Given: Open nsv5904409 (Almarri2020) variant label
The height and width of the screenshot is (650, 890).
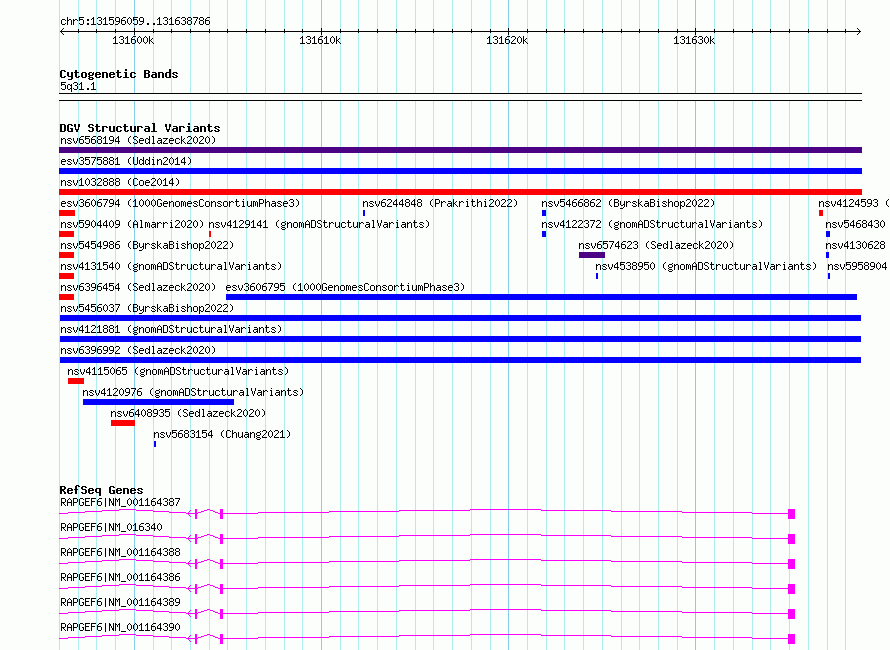Looking at the screenshot, I should (x=132, y=224).
